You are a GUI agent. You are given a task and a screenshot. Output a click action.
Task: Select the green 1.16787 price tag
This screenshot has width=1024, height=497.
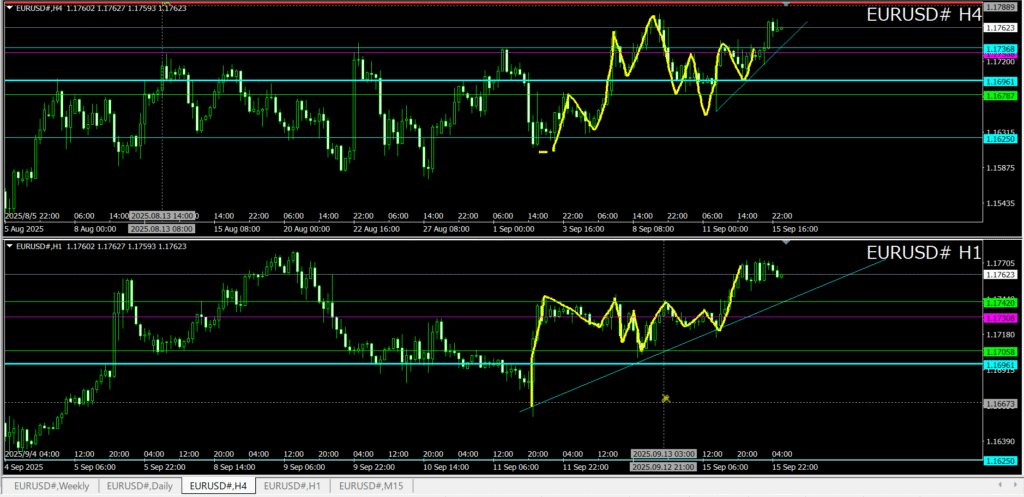pos(1001,95)
